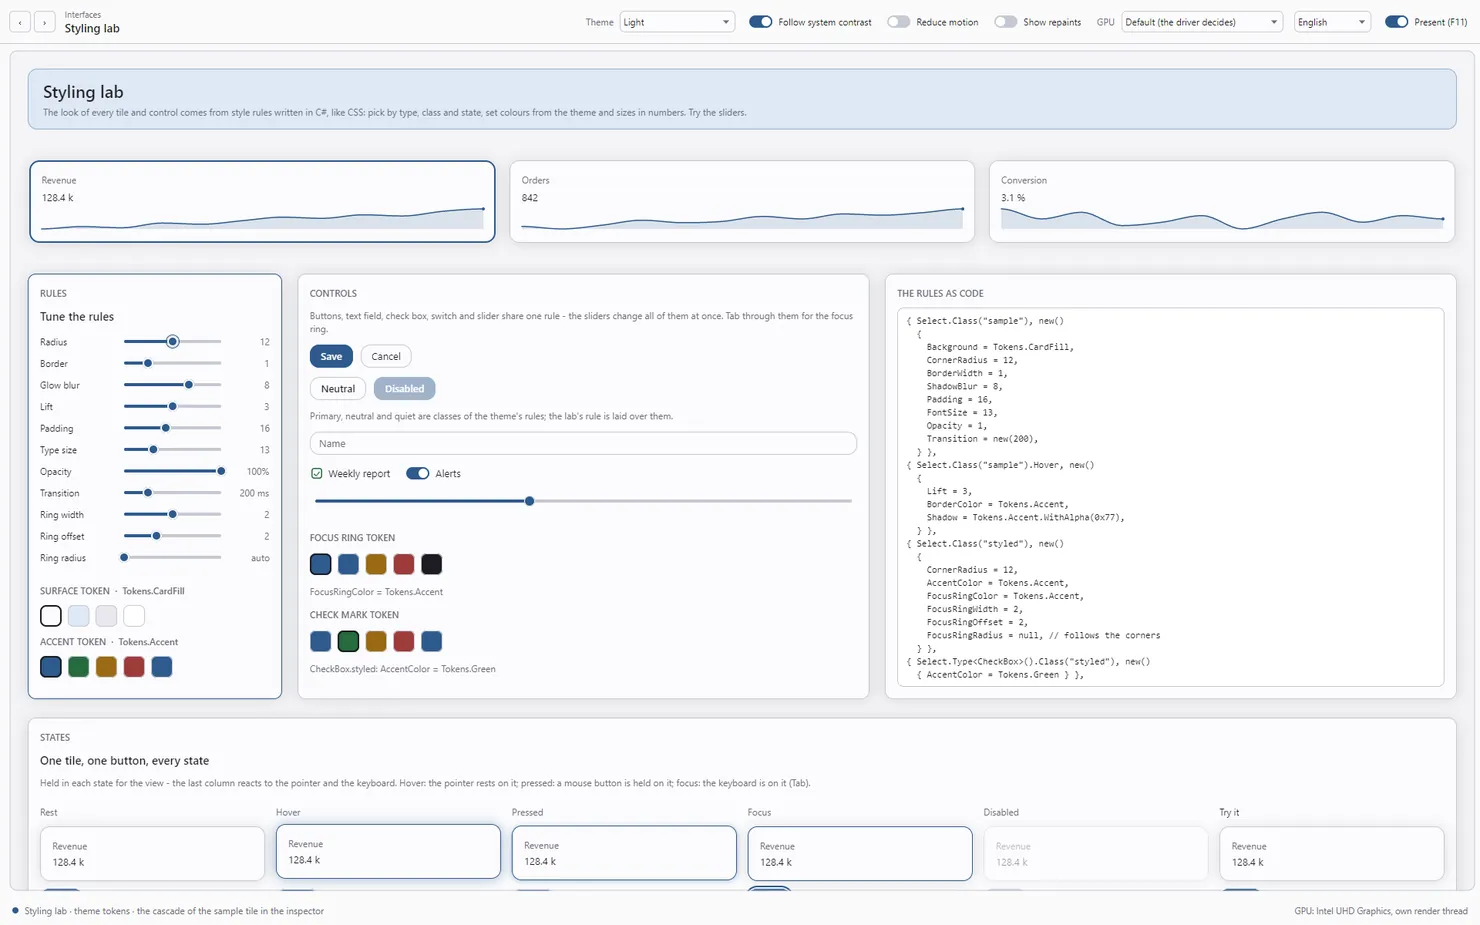Click into the Name text field
The height and width of the screenshot is (925, 1480).
tap(583, 444)
